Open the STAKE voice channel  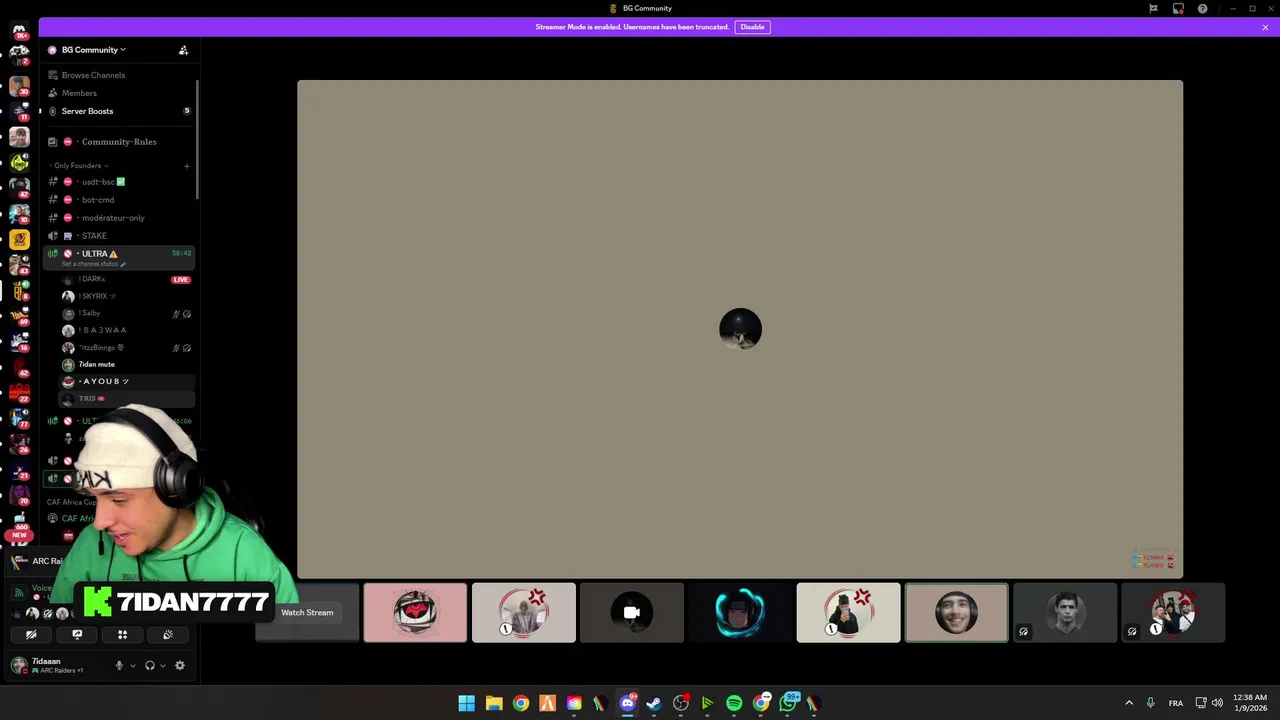click(x=94, y=236)
